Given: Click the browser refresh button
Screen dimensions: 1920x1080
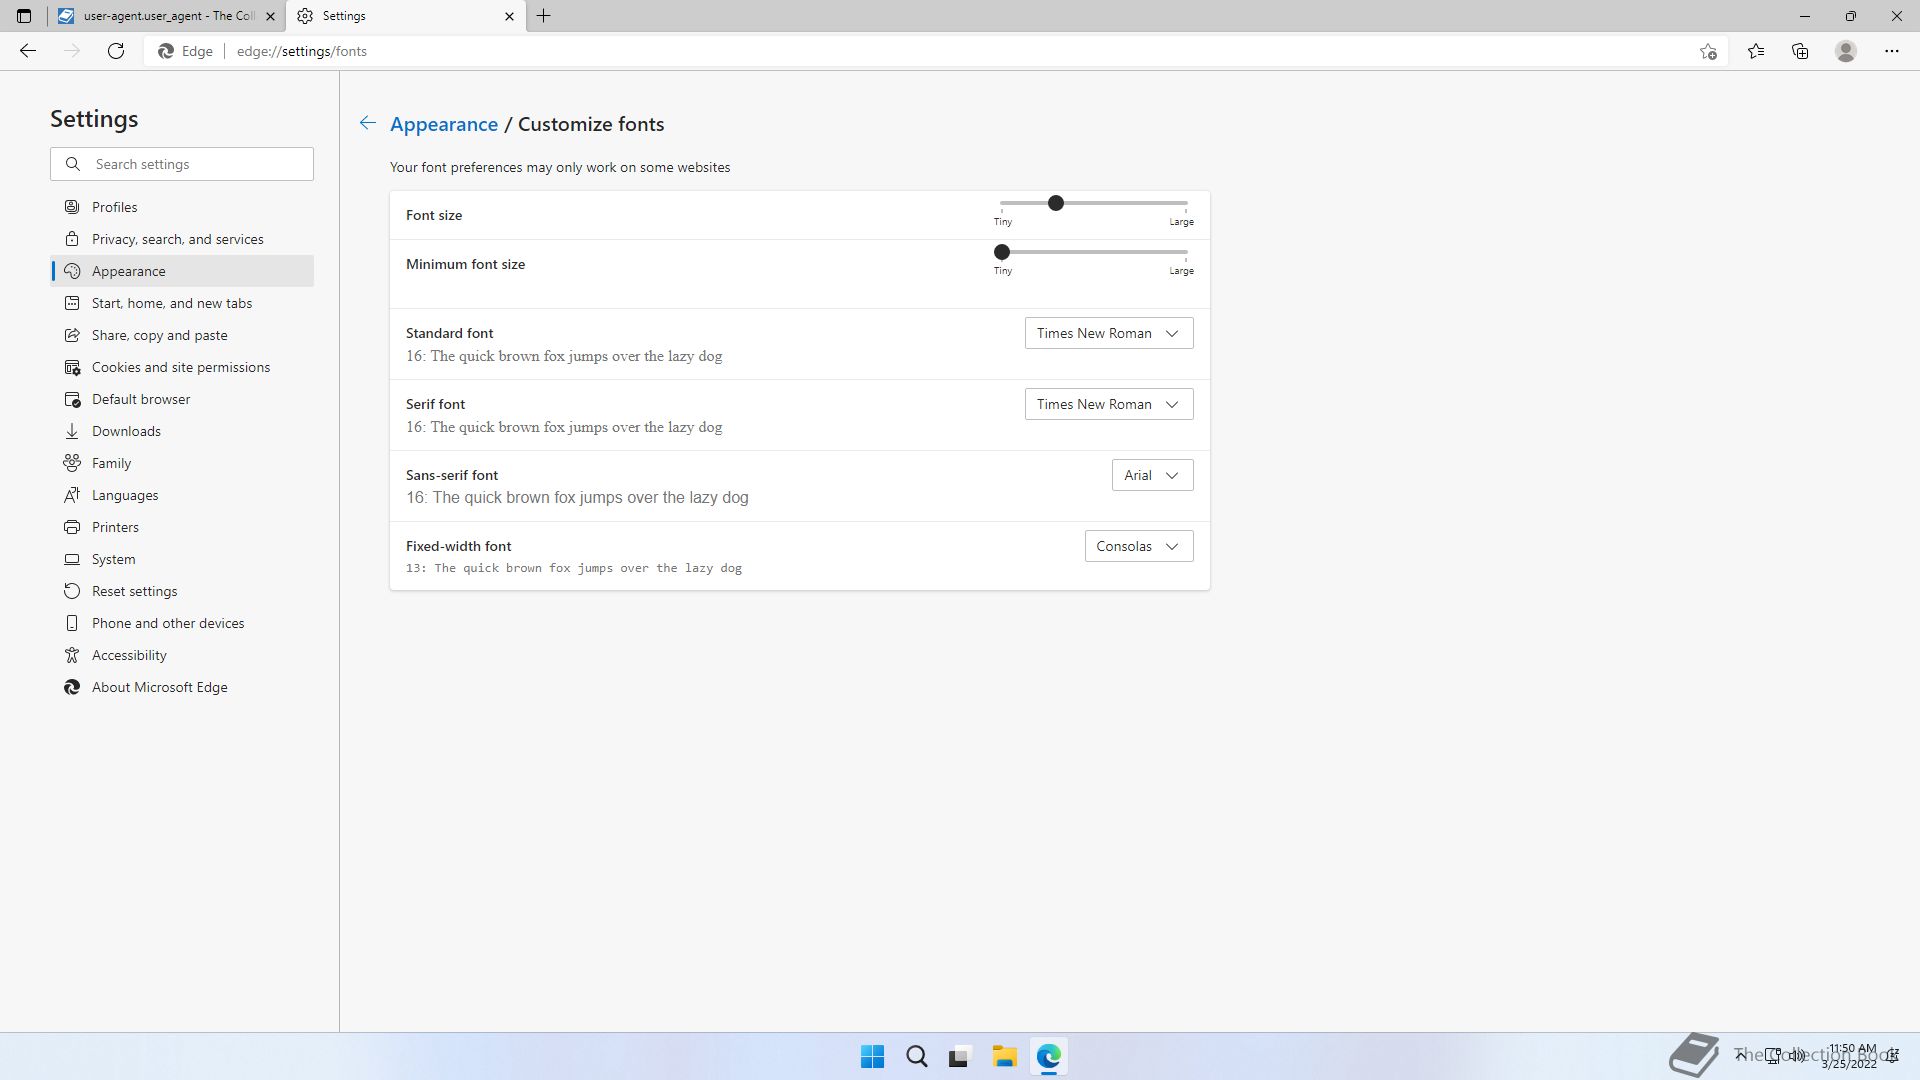Looking at the screenshot, I should click(x=116, y=51).
